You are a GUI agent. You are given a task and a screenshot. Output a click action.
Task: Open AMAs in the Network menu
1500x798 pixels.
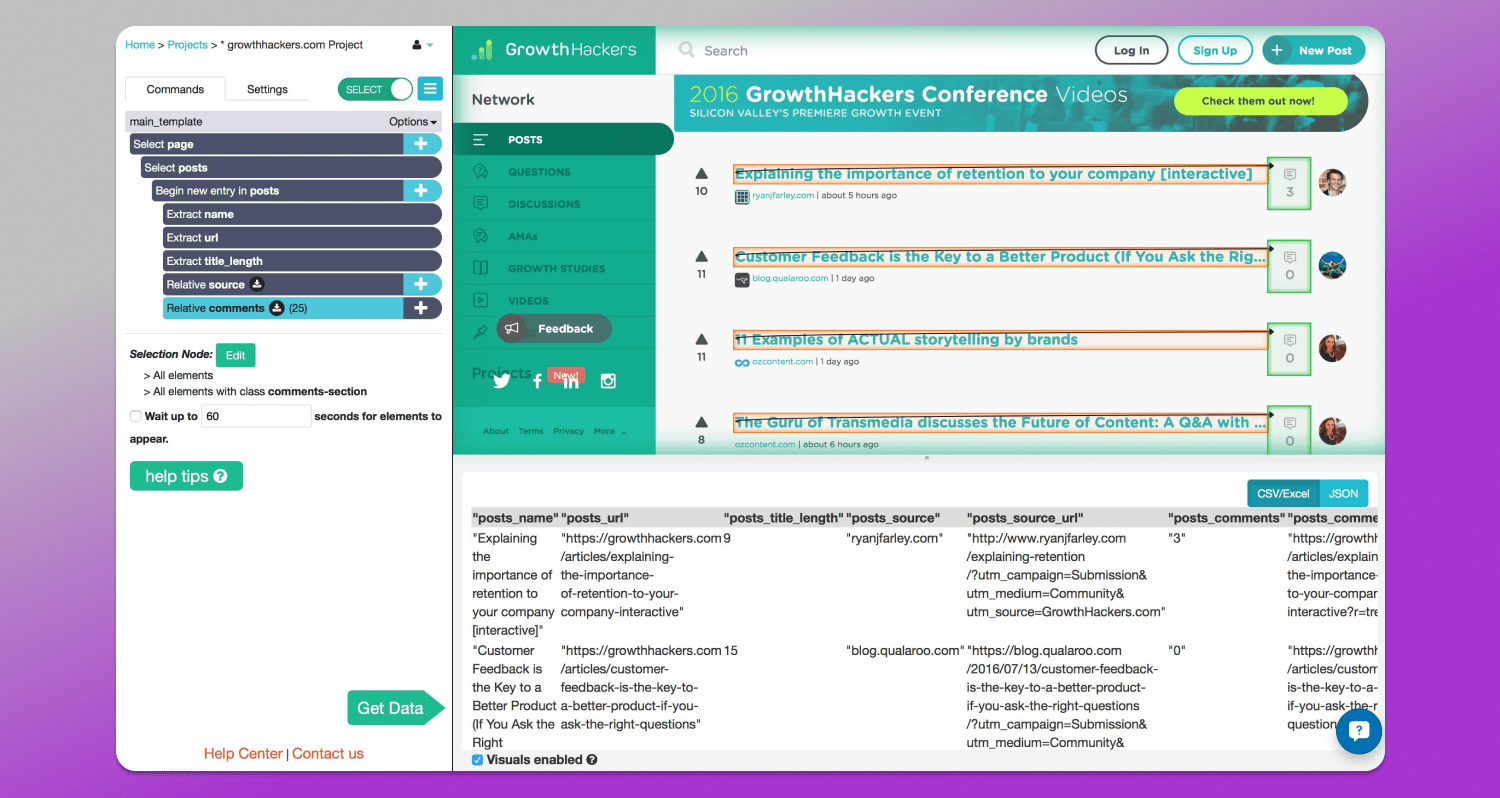tap(554, 236)
